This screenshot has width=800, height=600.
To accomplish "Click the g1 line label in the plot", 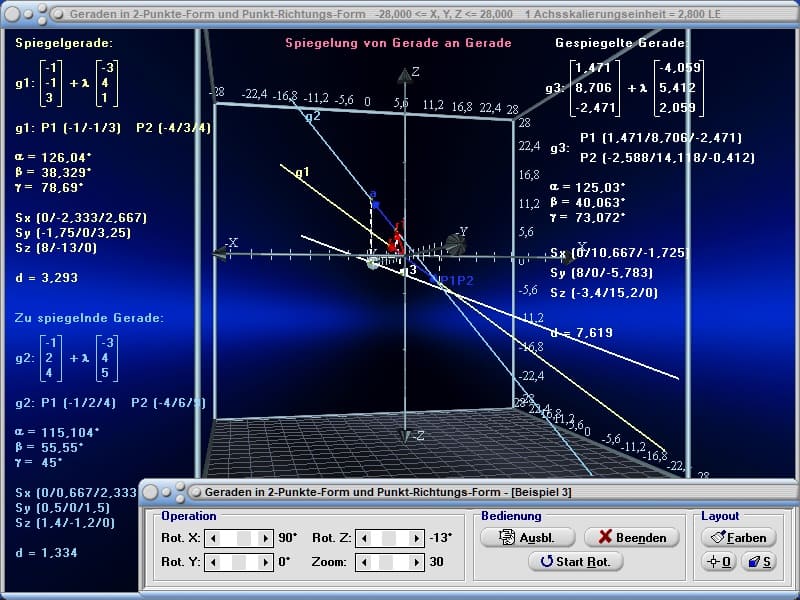I will 302,172.
